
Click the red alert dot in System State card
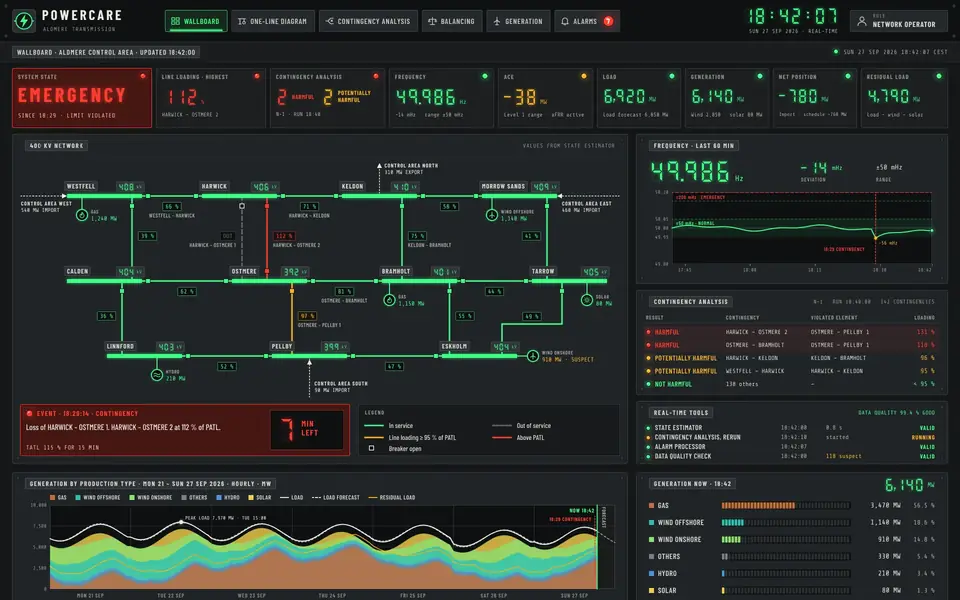coord(143,77)
